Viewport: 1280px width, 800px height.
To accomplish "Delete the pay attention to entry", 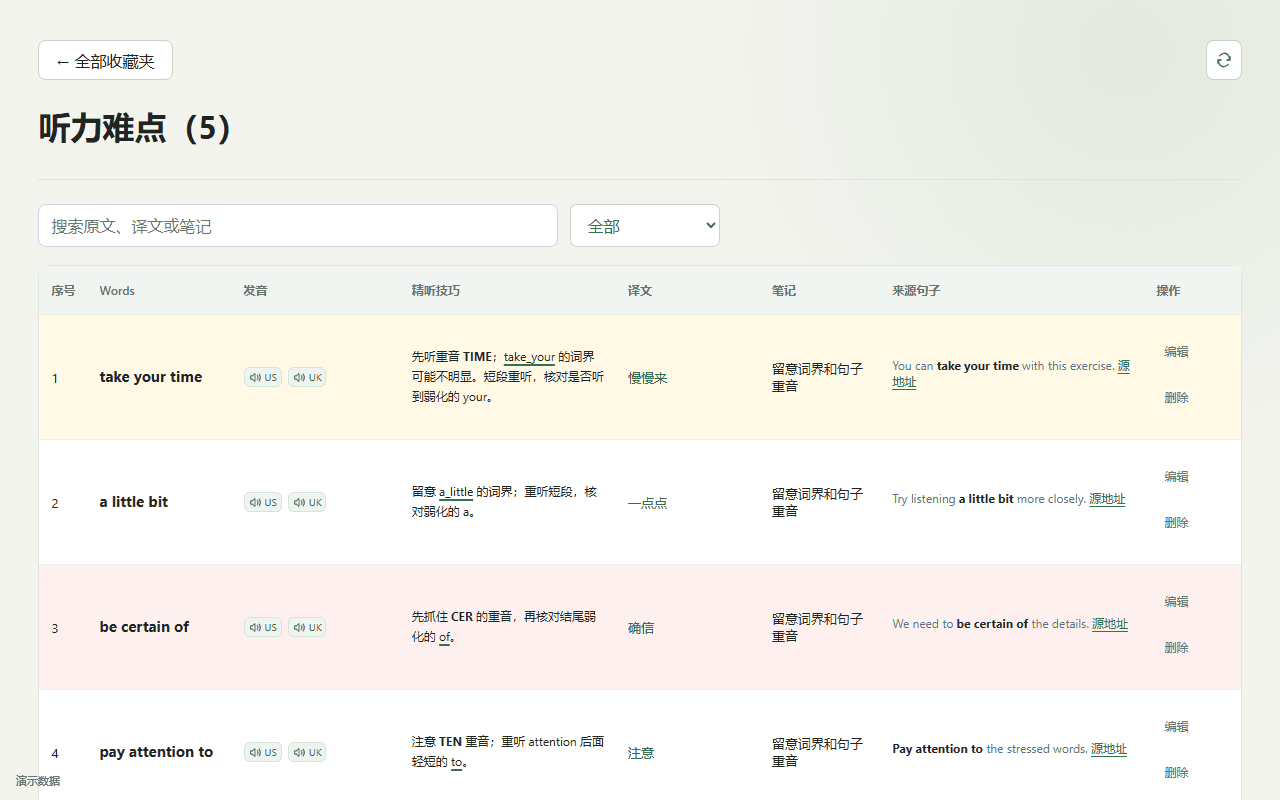I will [1176, 773].
